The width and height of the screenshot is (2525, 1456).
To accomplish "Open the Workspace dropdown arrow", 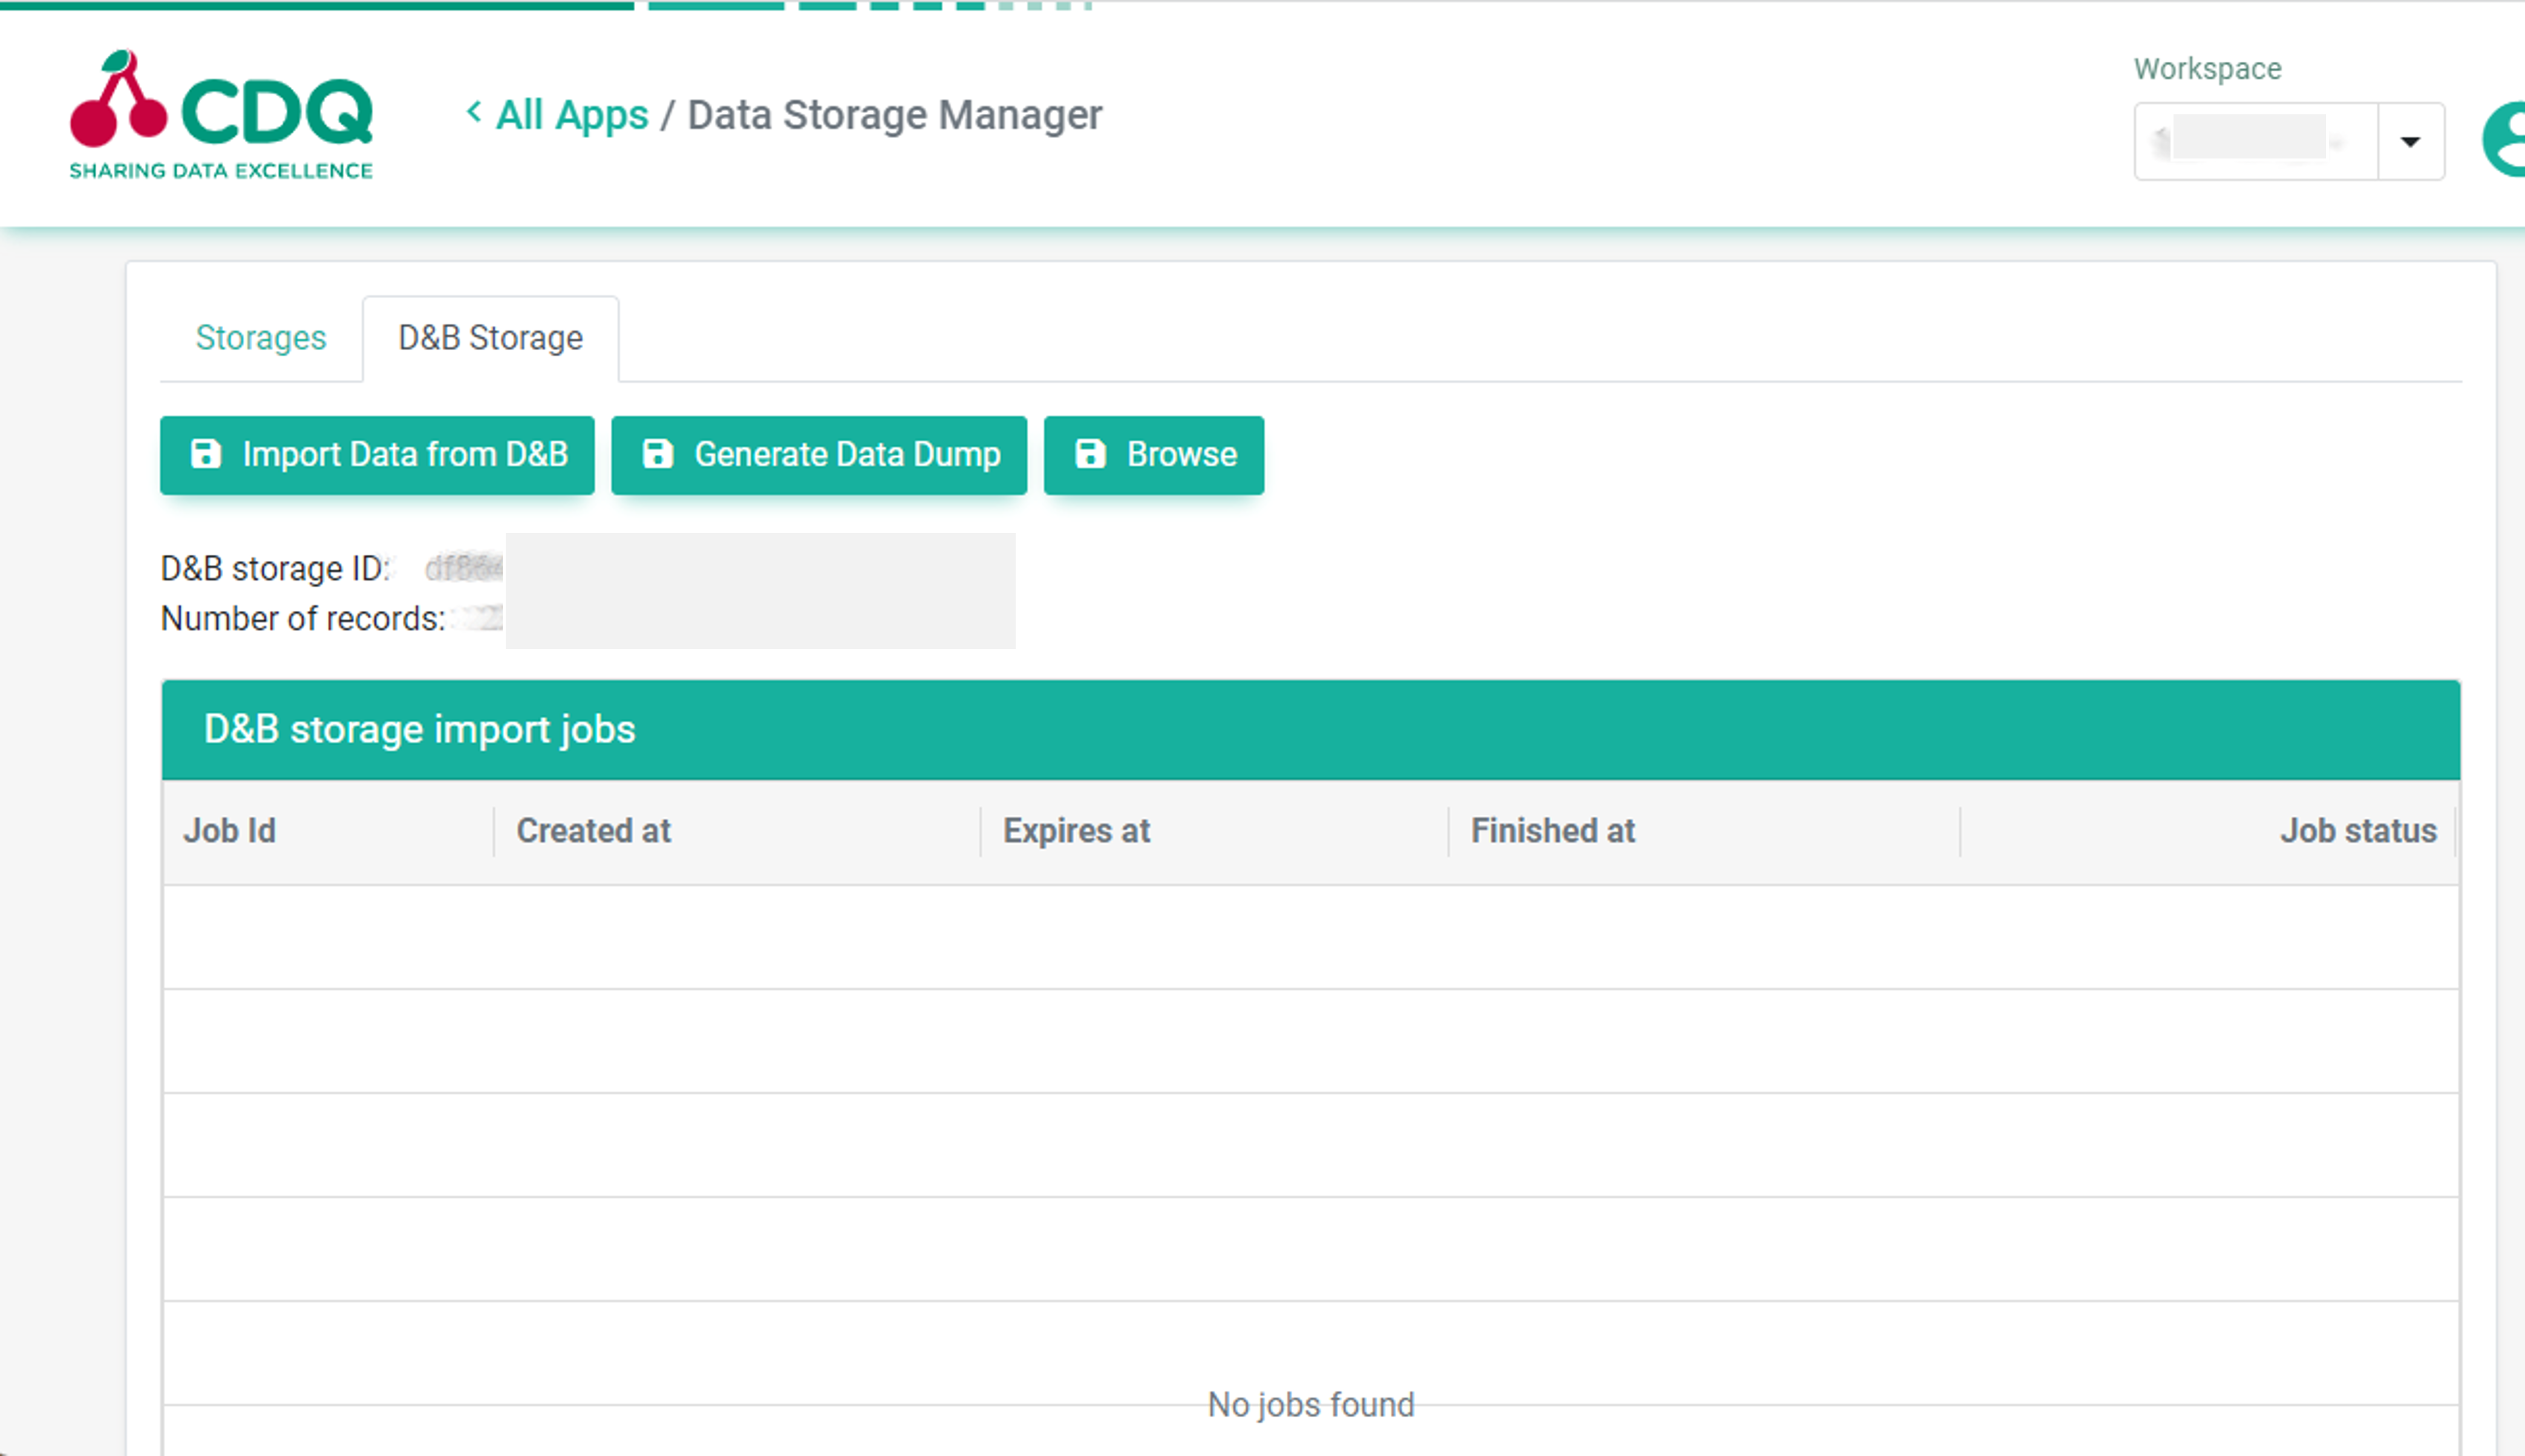I will click(x=2410, y=142).
